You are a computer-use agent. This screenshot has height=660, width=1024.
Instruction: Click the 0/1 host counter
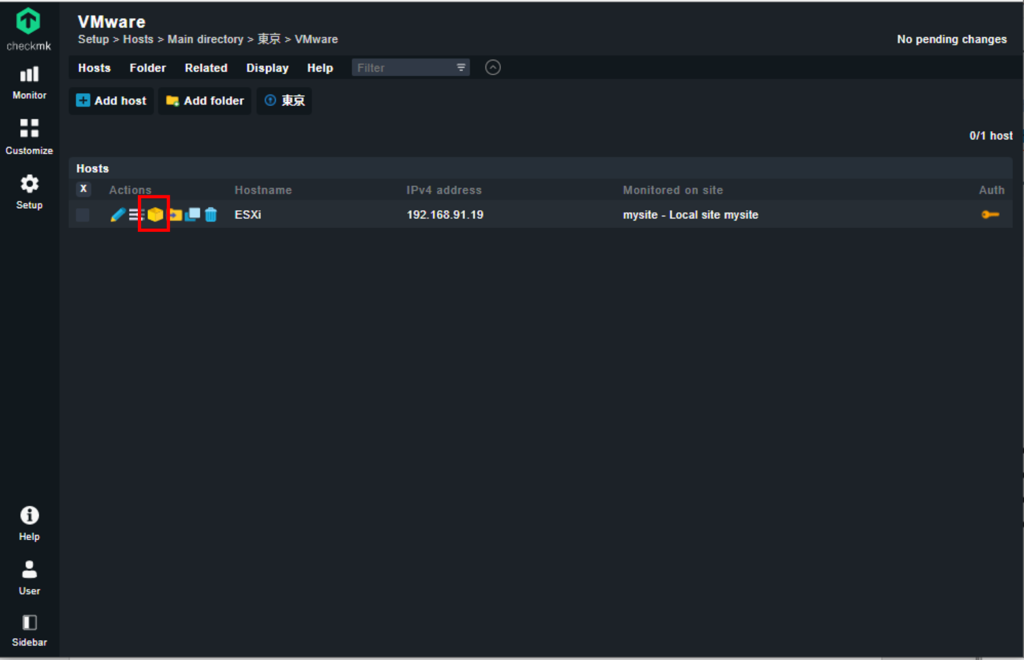[x=991, y=136]
